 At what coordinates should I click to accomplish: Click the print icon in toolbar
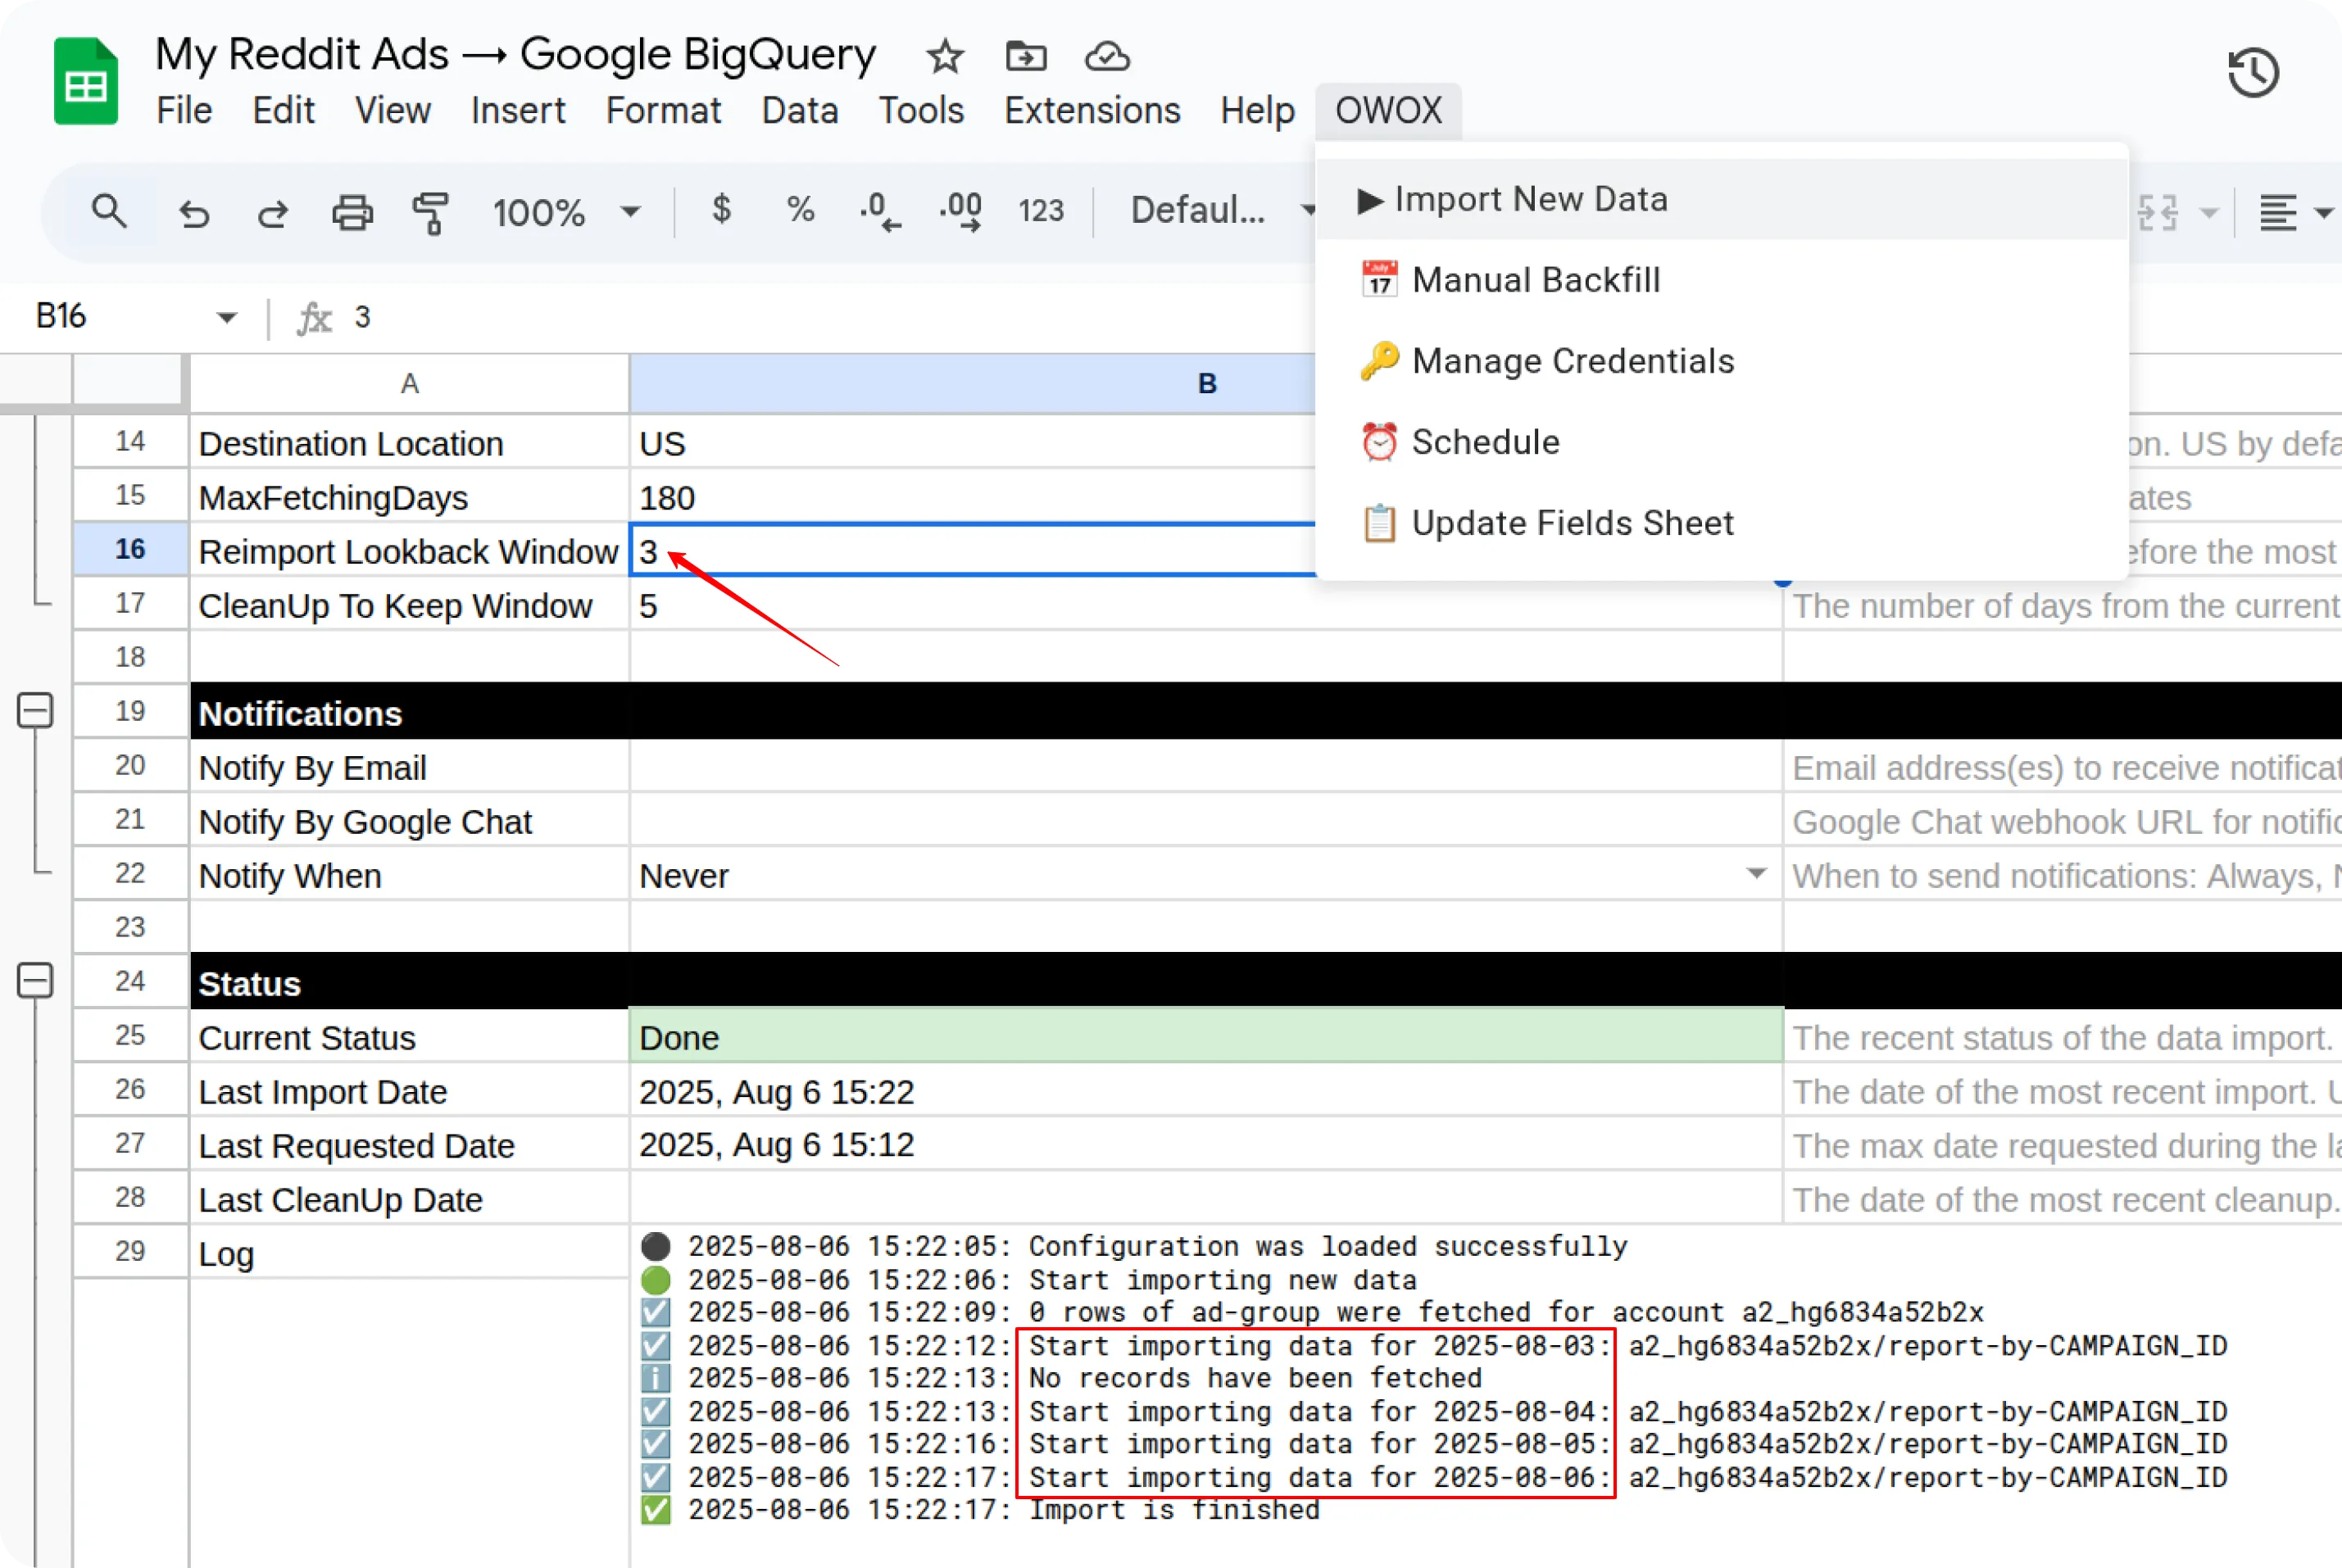click(x=352, y=212)
